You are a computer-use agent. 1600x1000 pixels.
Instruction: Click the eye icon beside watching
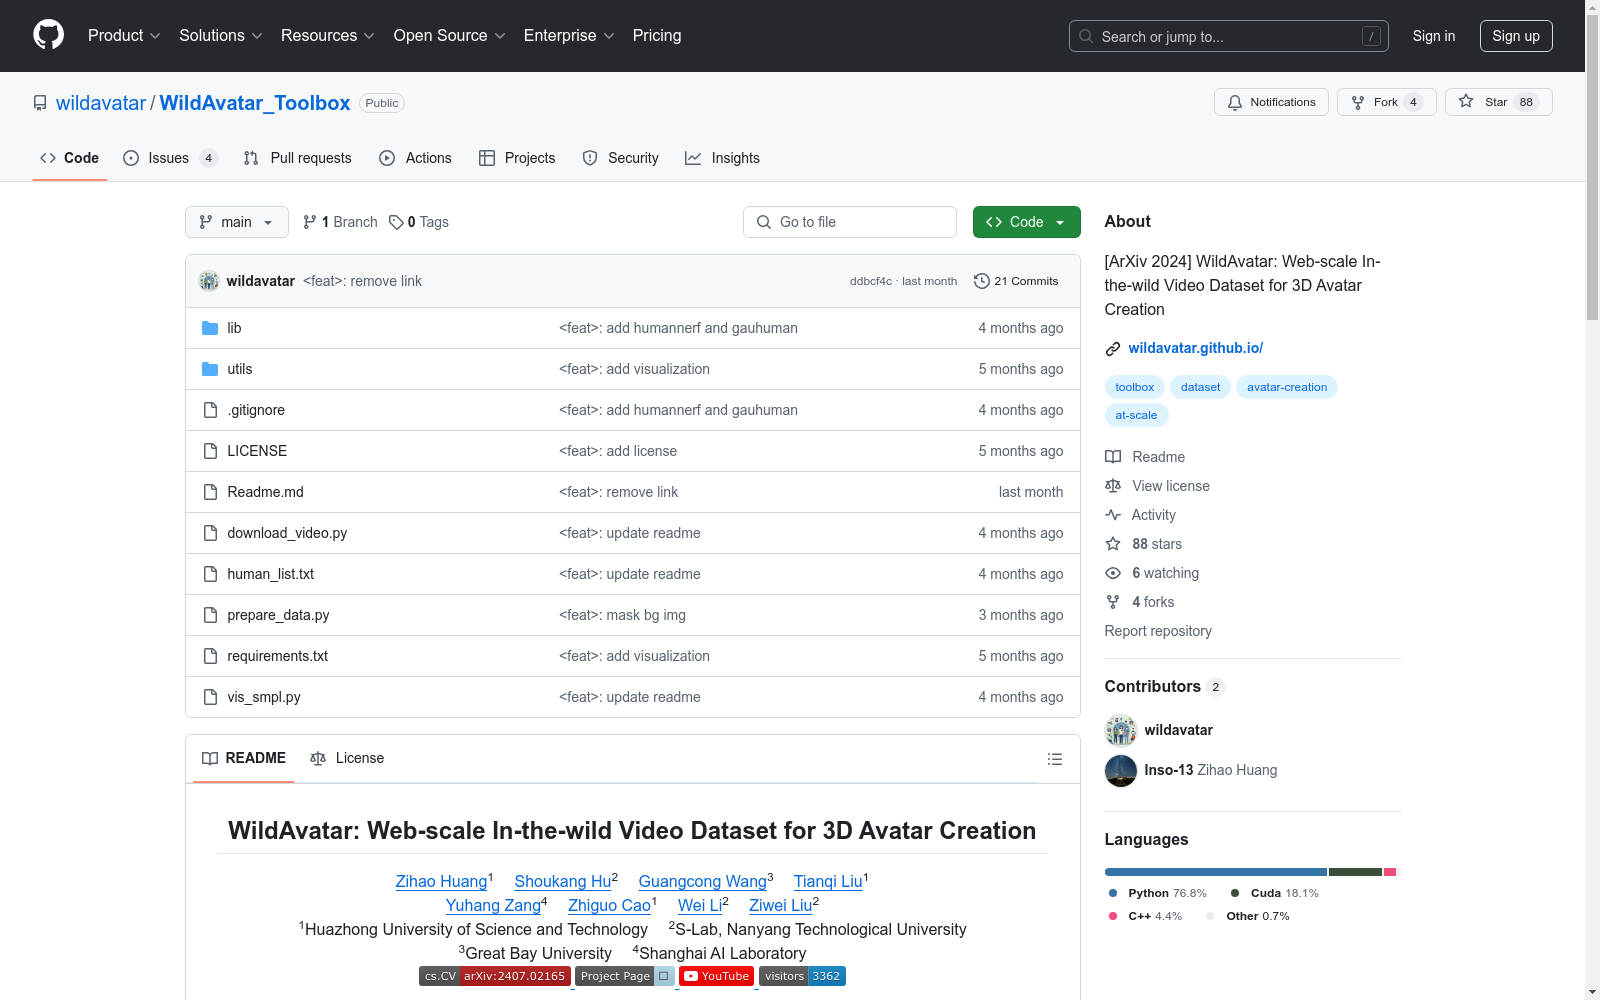(1113, 573)
